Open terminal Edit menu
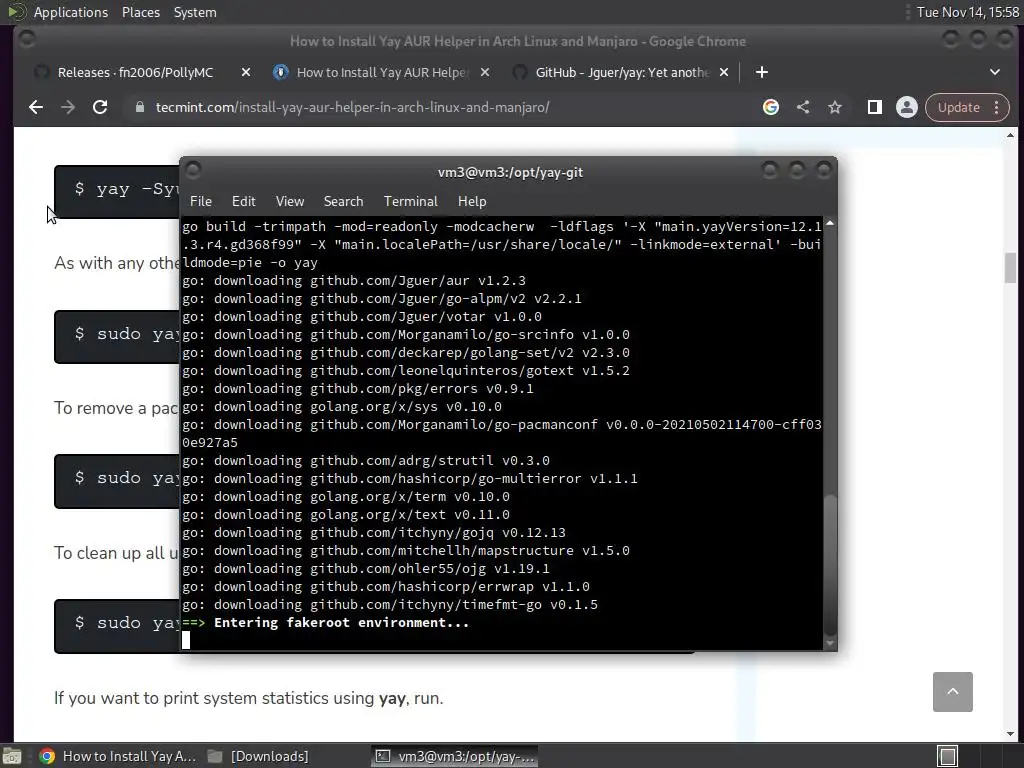Screen dimensions: 1024x768 (x=244, y=201)
